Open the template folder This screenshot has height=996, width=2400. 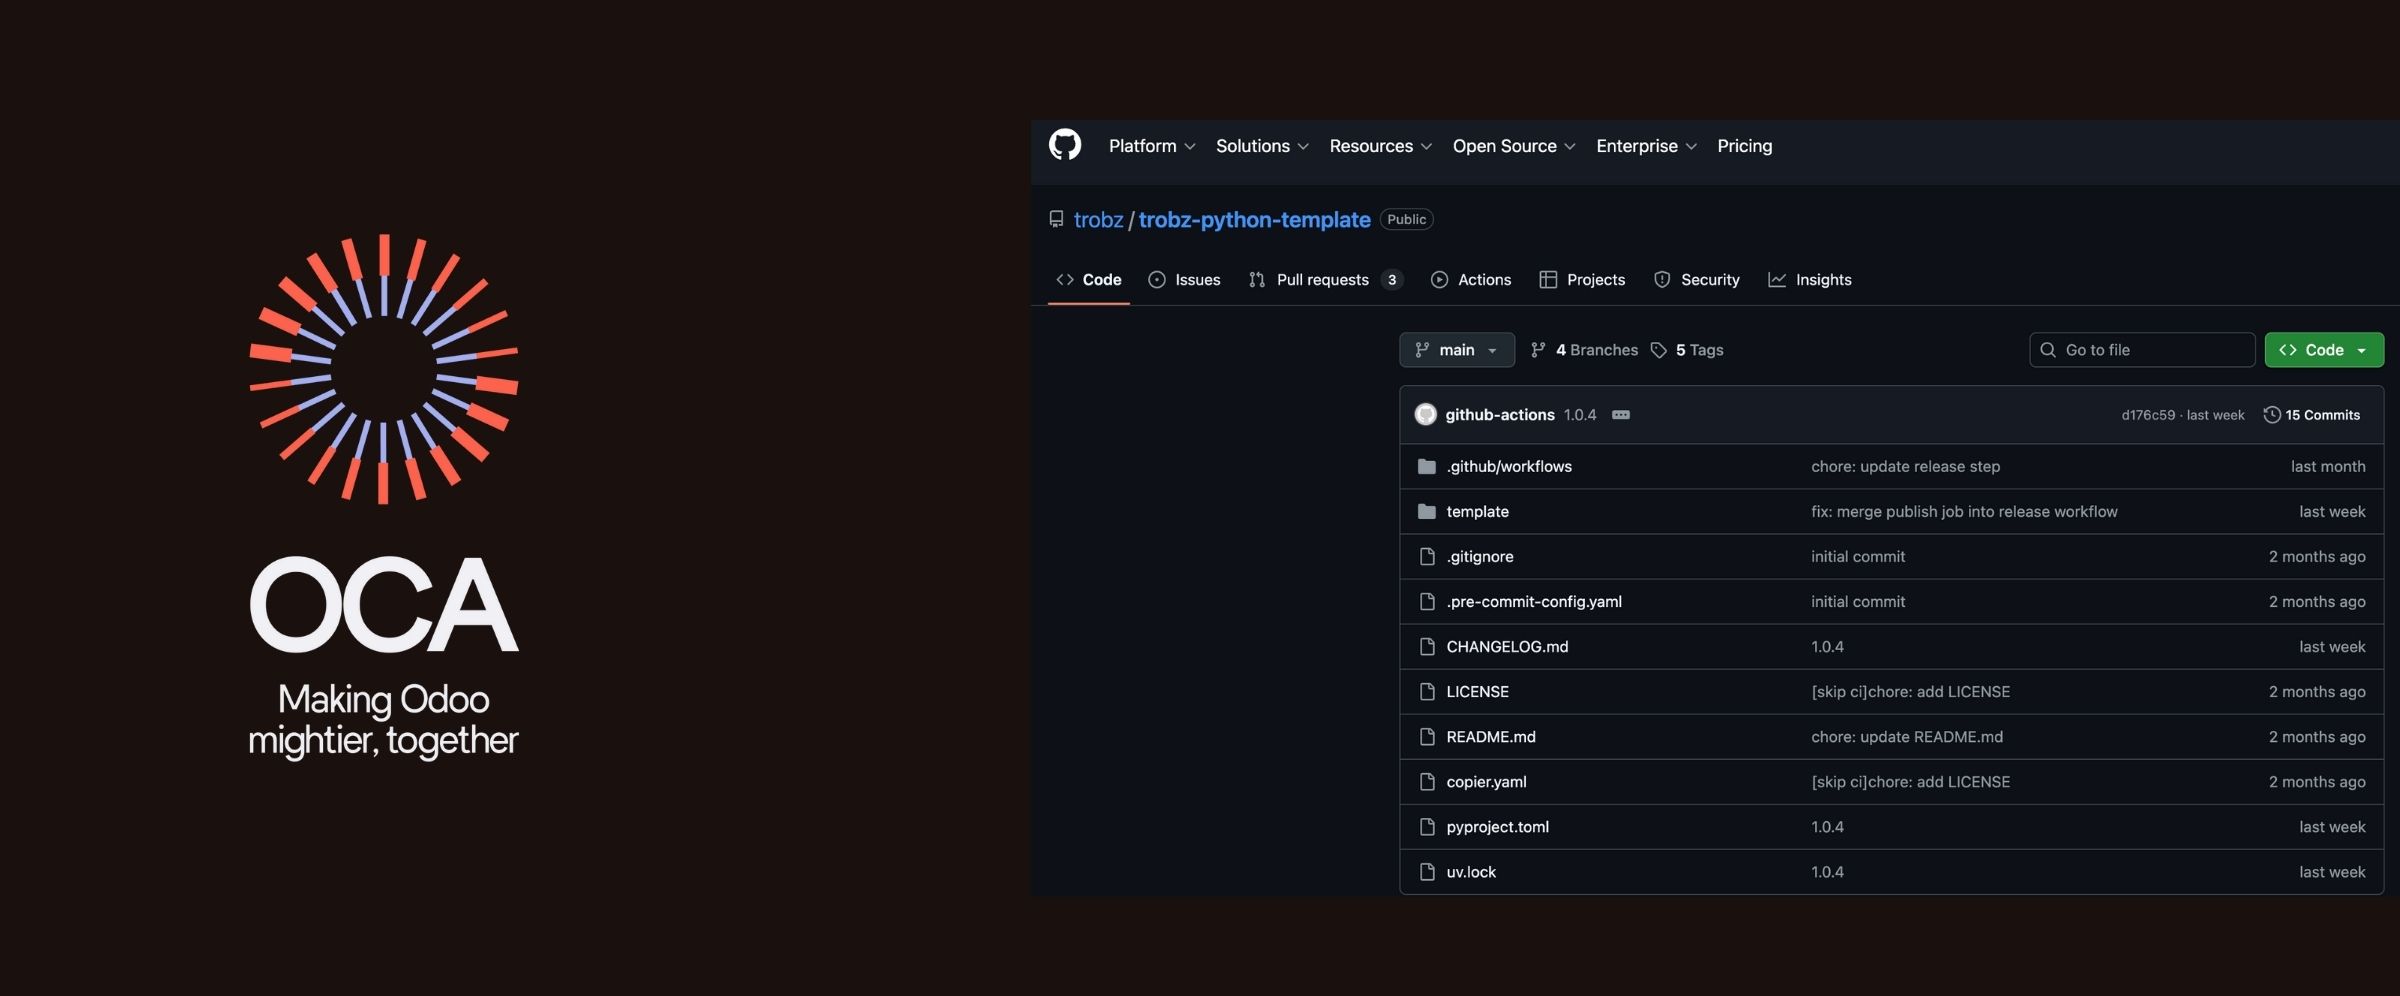(1477, 511)
